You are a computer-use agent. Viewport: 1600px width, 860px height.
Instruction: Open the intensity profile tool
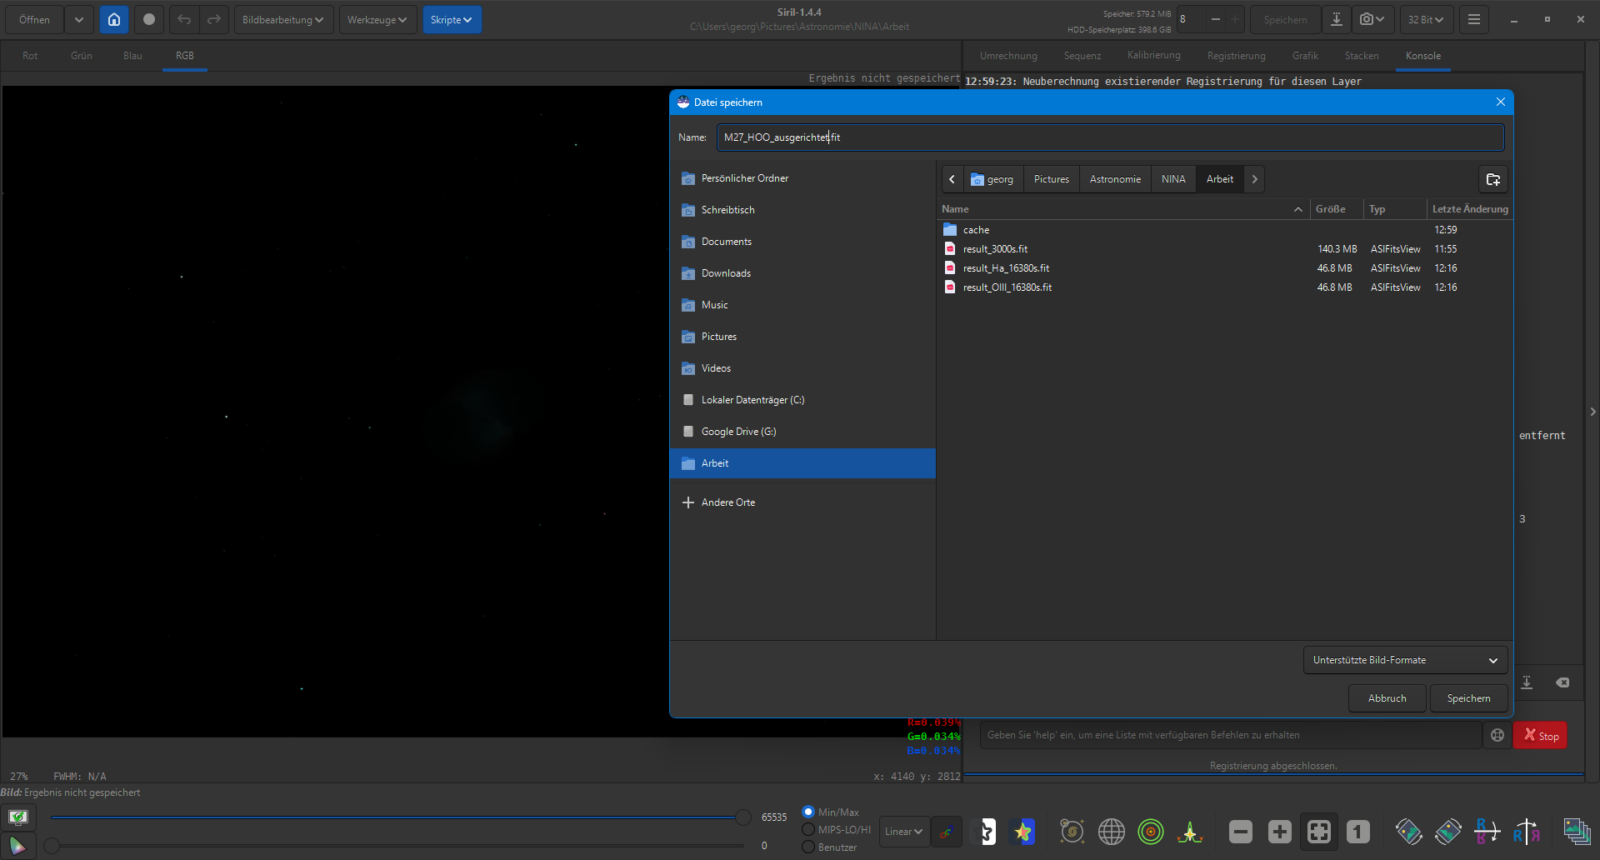point(1190,832)
